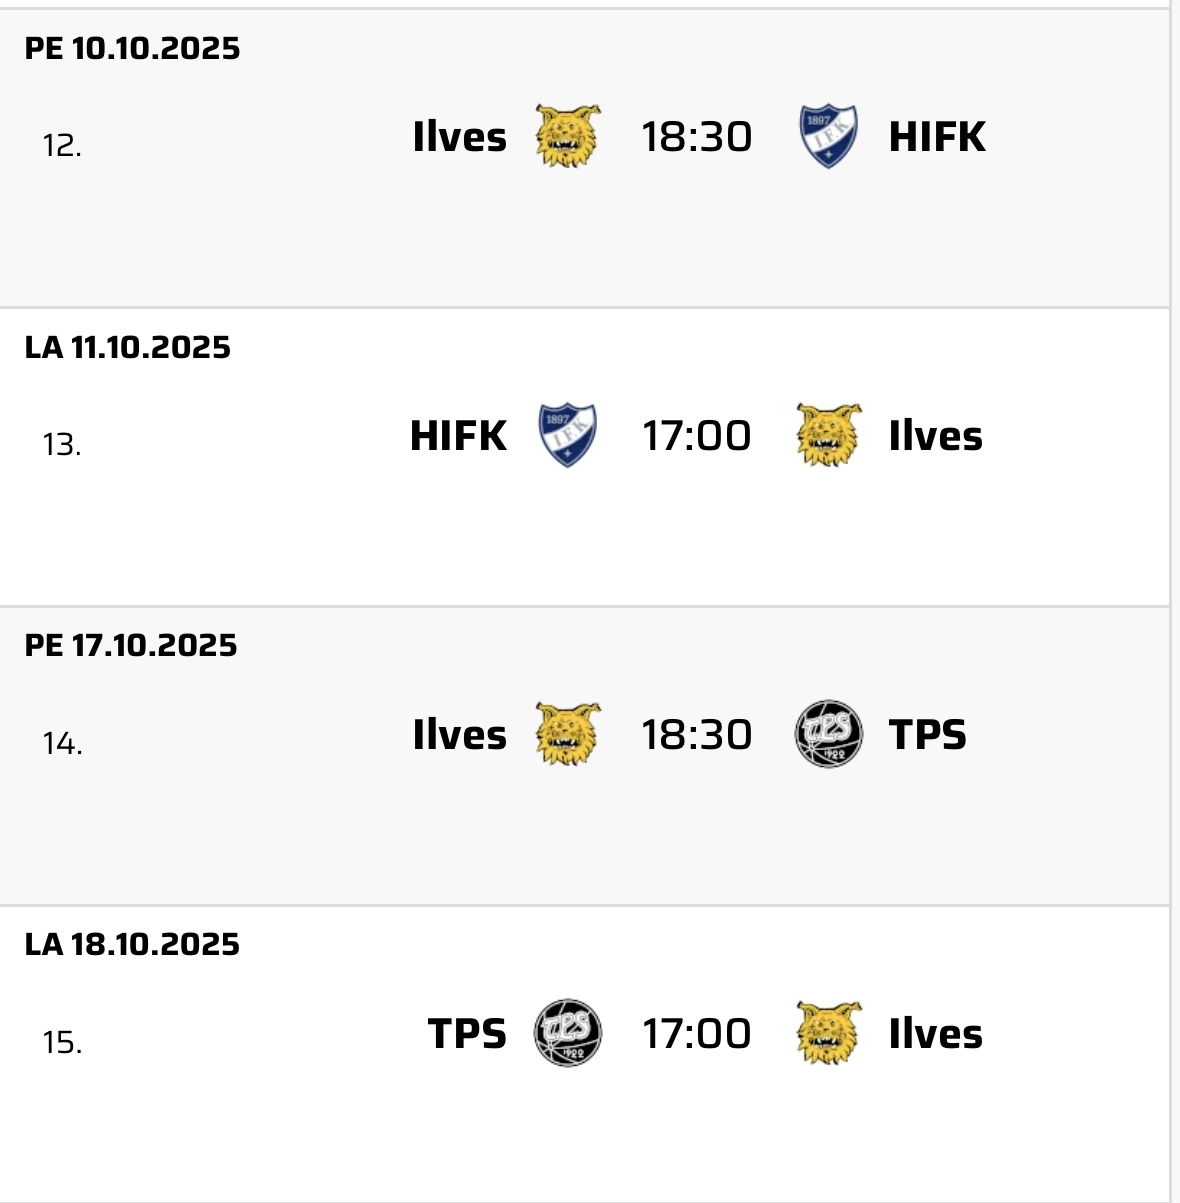Click the PE 10.10.2025 date header
The width and height of the screenshot is (1180, 1203).
[x=132, y=48]
